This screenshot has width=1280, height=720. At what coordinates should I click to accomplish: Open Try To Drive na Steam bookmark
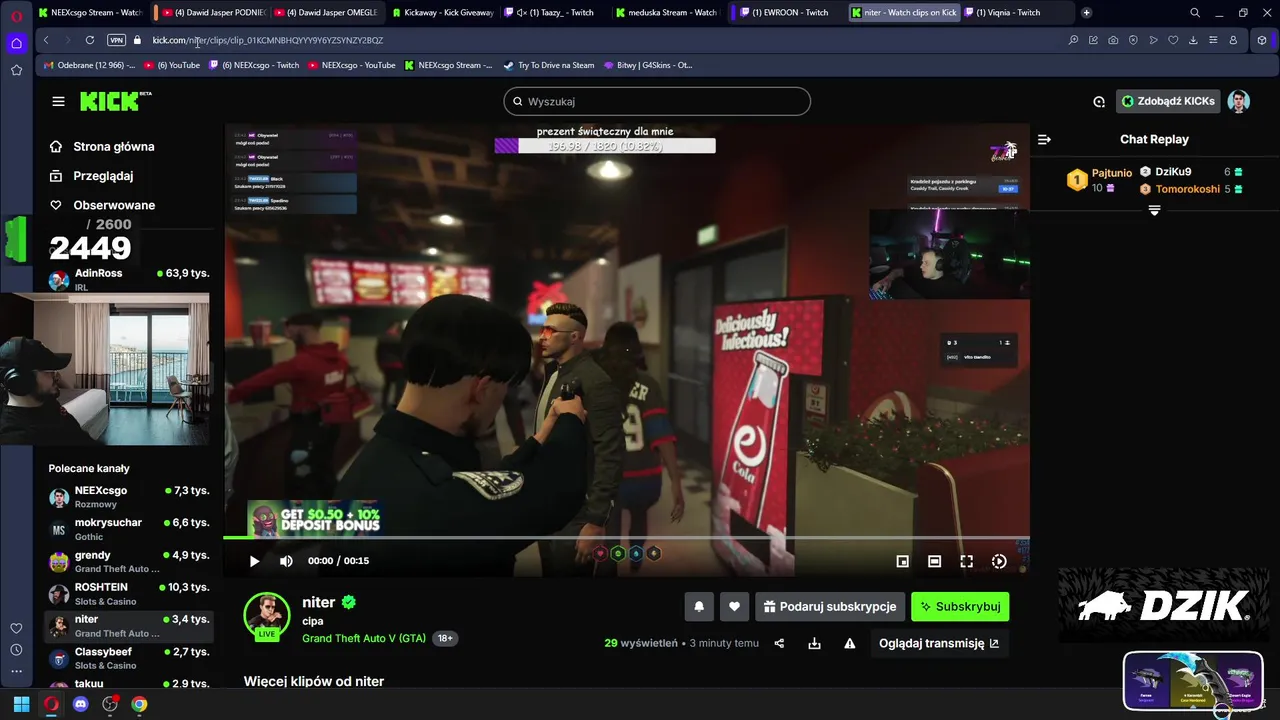pos(548,65)
